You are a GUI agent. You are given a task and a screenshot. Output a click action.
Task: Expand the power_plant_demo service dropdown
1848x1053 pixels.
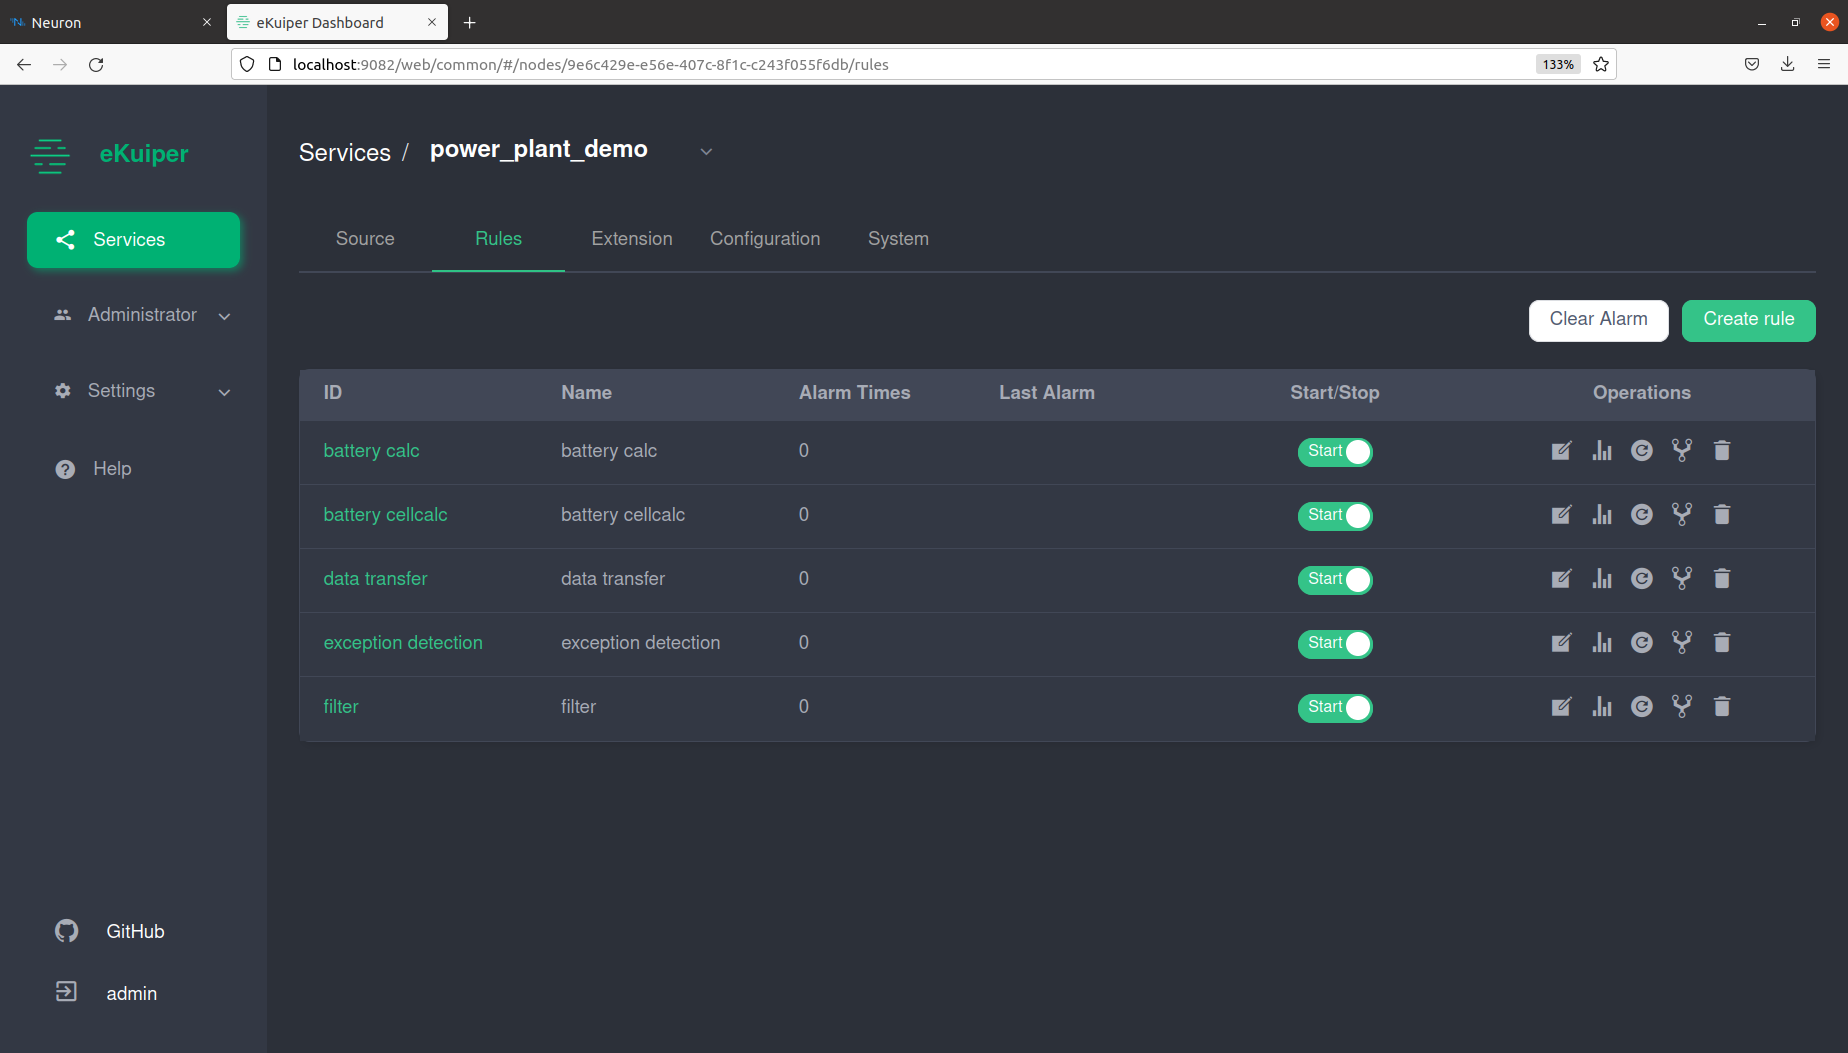click(x=706, y=152)
